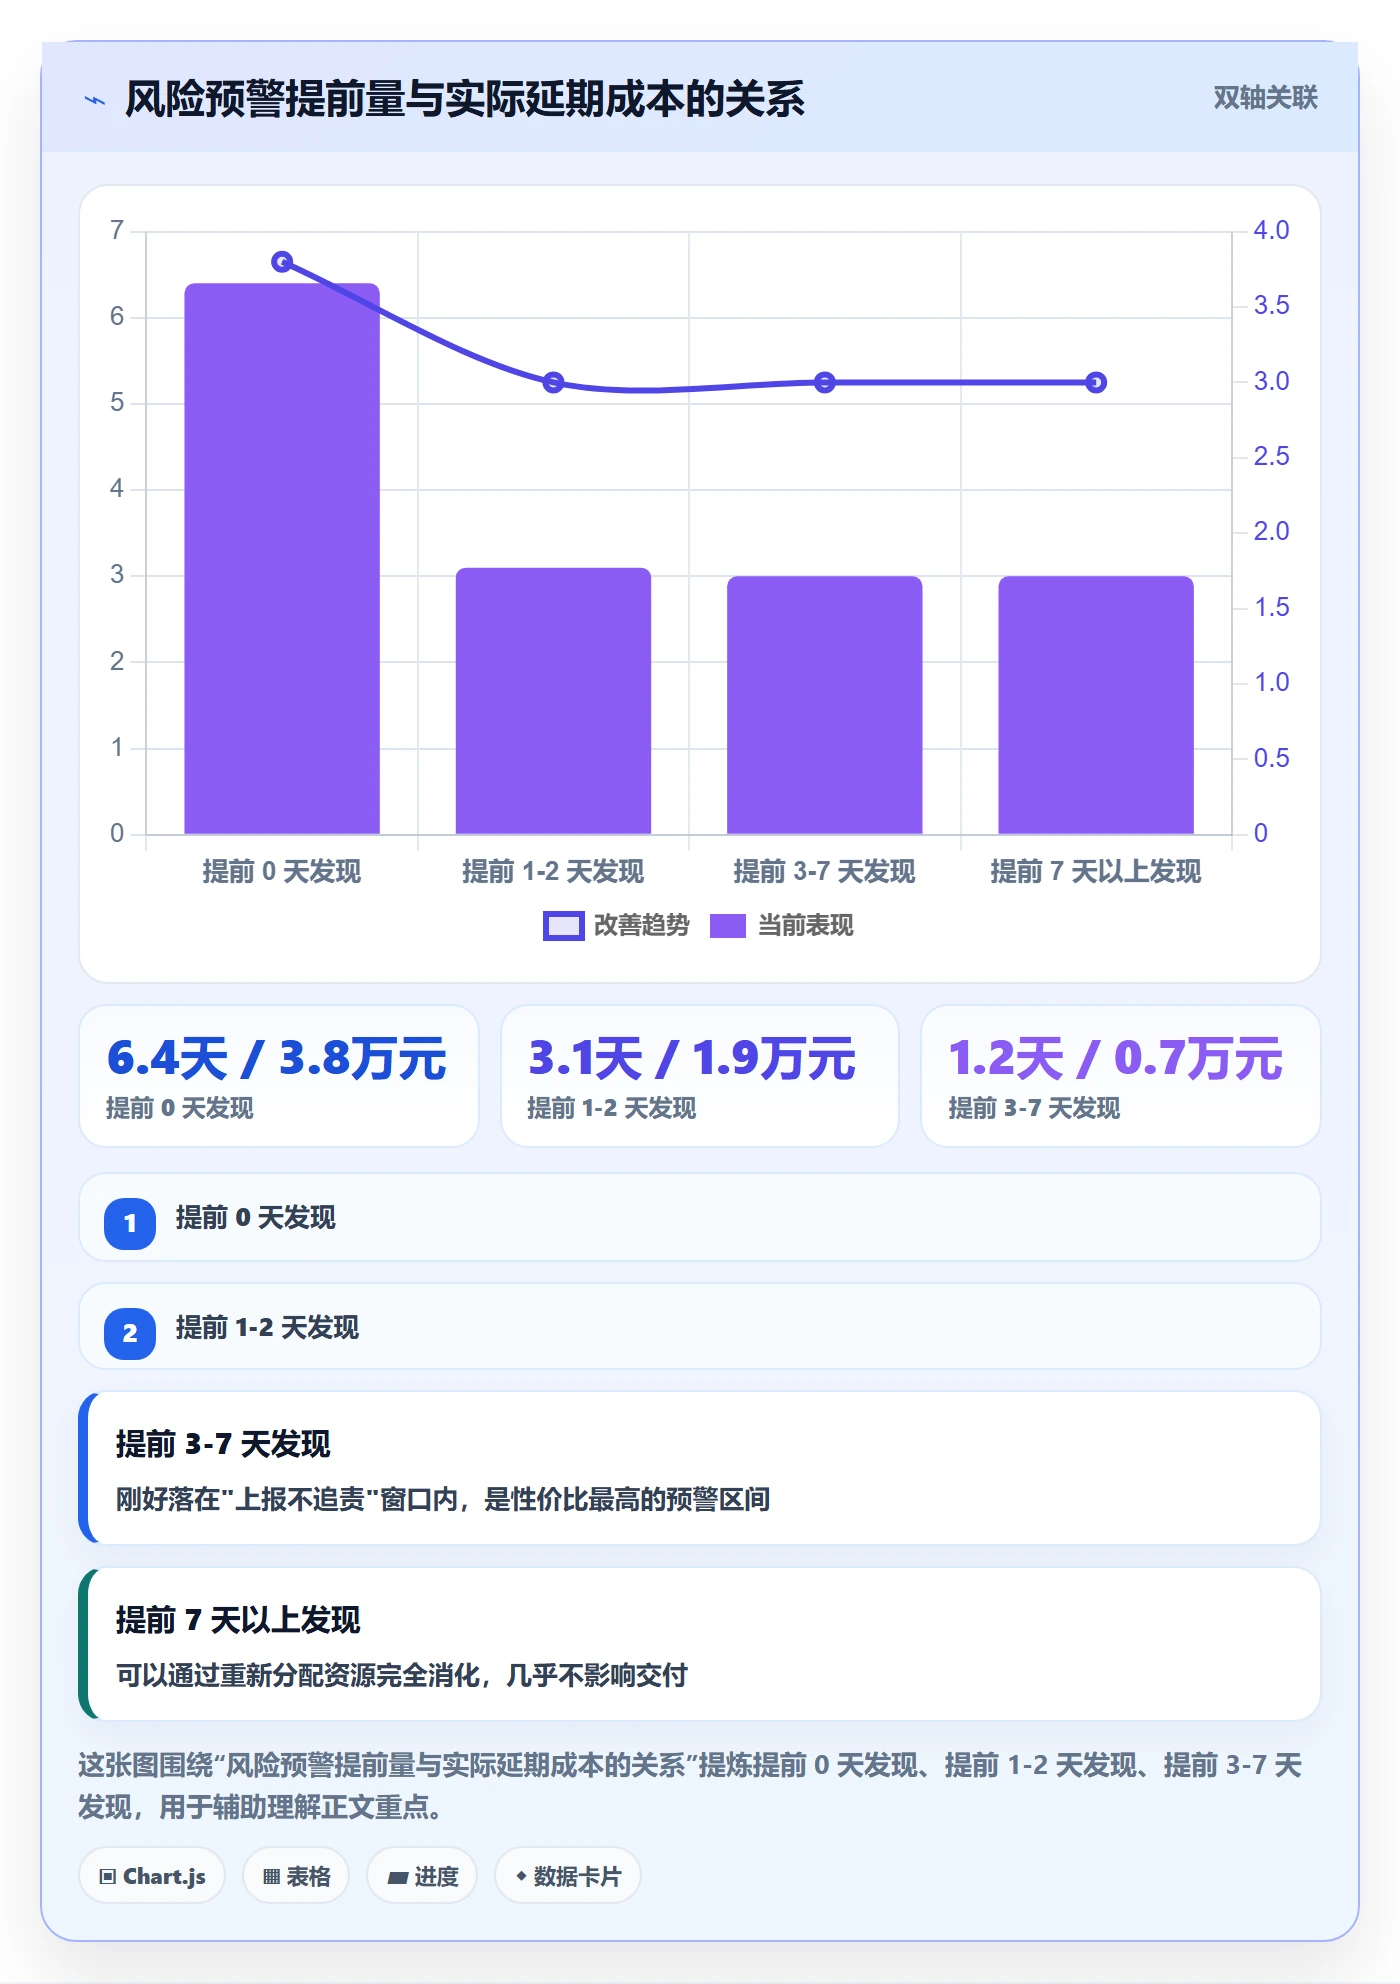
Task: Click the 3.1天 / 1.9万元 stat value
Action: pyautogui.click(x=692, y=1058)
